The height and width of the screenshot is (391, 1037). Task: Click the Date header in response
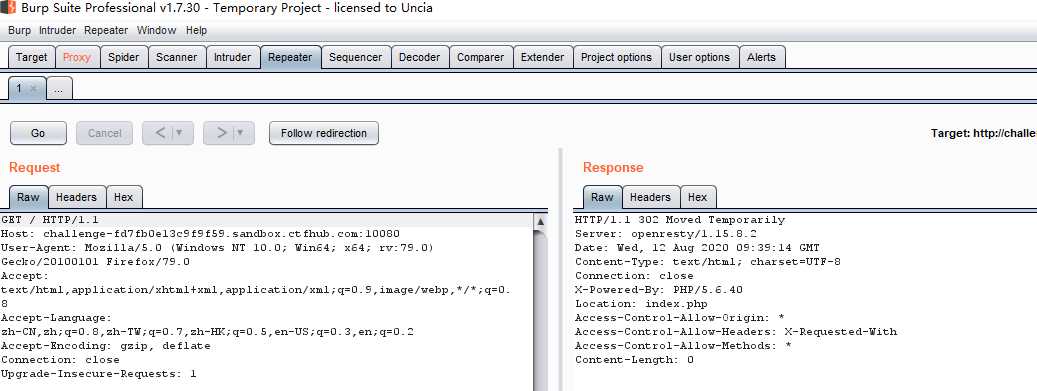click(x=697, y=247)
